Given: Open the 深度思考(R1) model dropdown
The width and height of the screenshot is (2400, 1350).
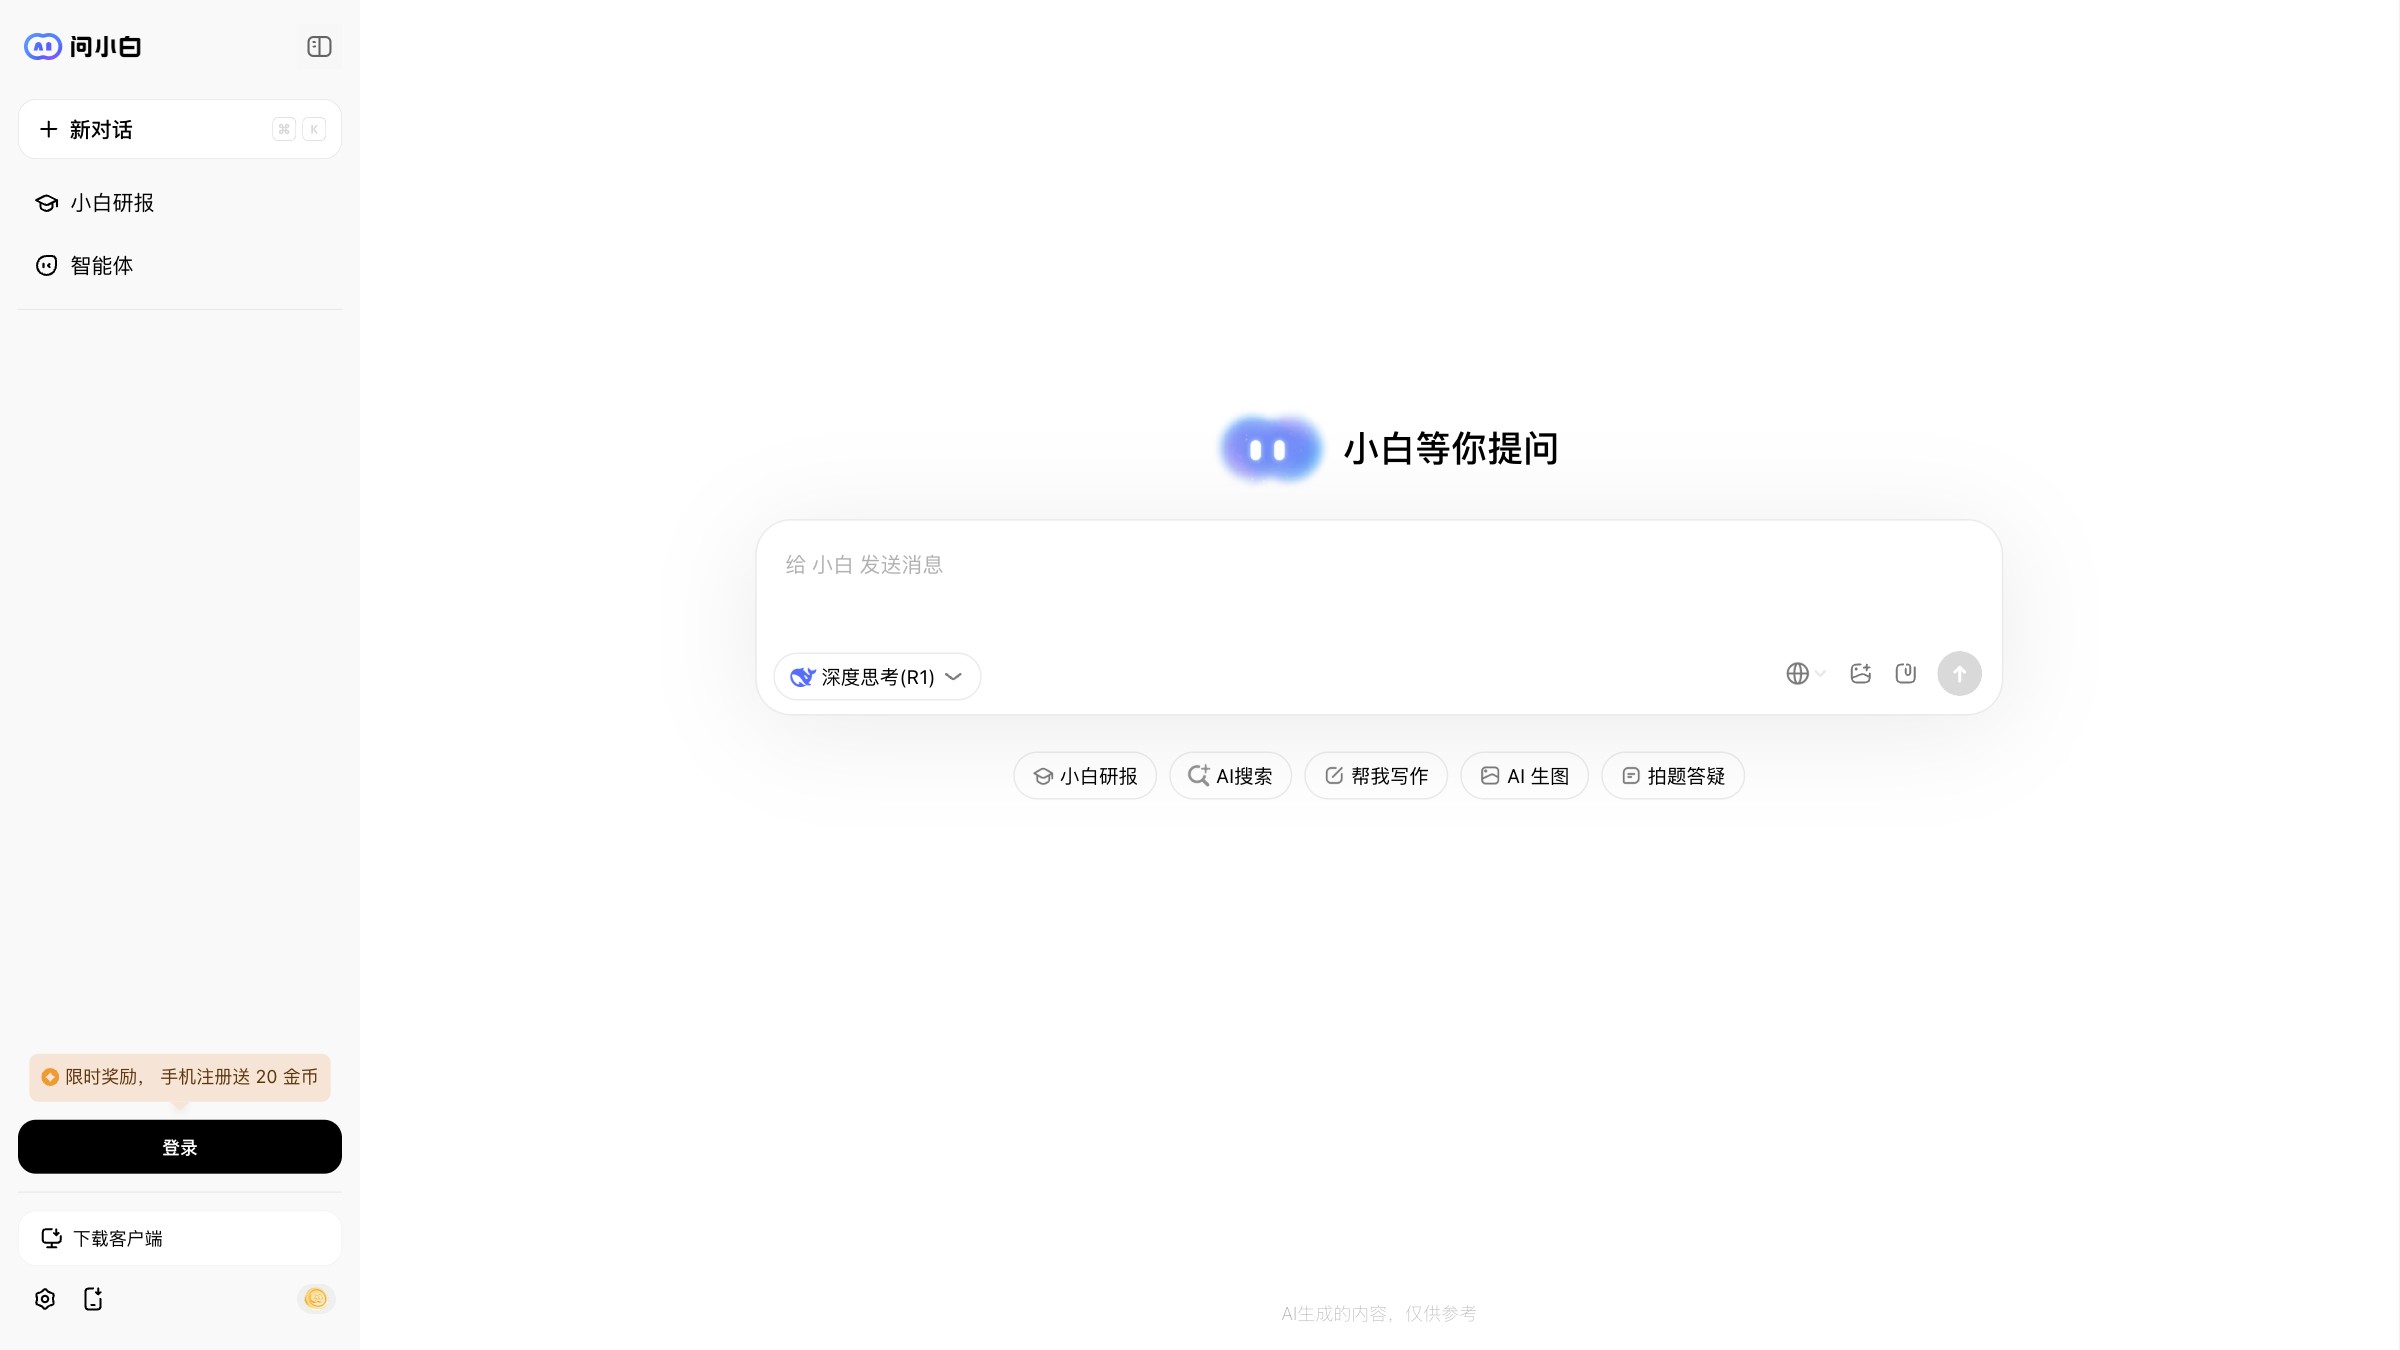Looking at the screenshot, I should click(x=877, y=677).
